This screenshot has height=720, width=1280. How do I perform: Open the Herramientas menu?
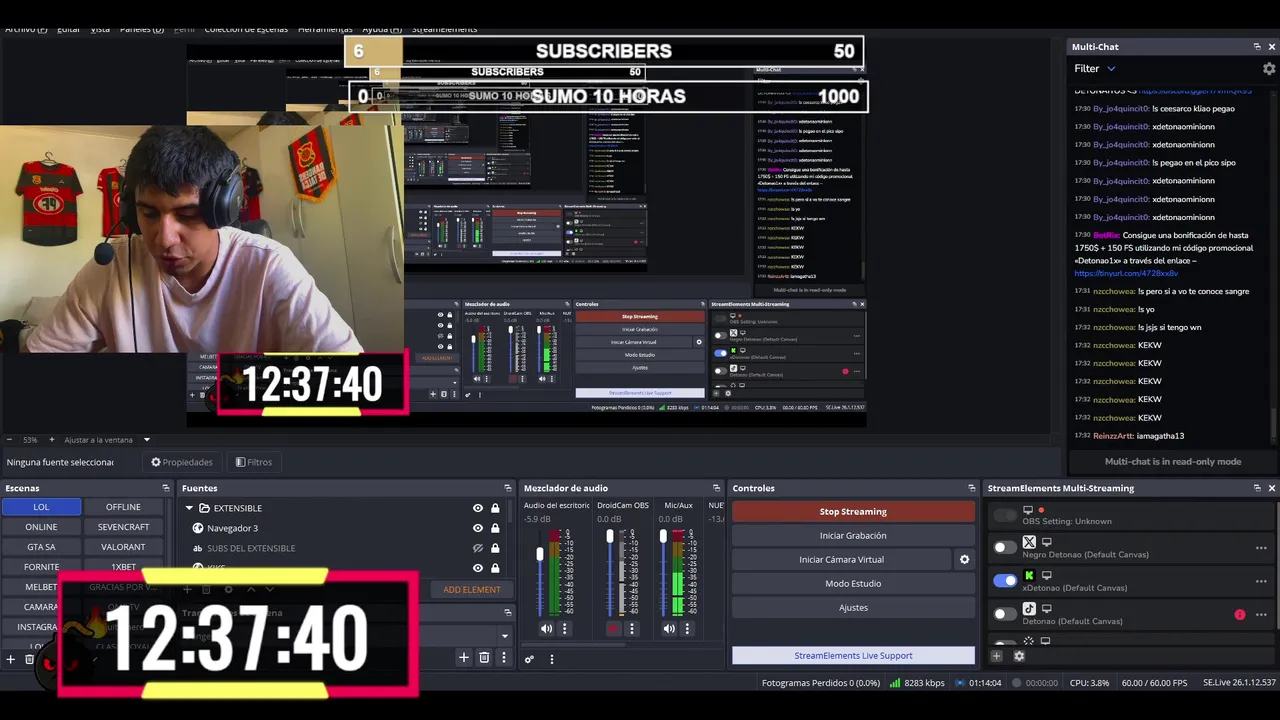coord(325,29)
